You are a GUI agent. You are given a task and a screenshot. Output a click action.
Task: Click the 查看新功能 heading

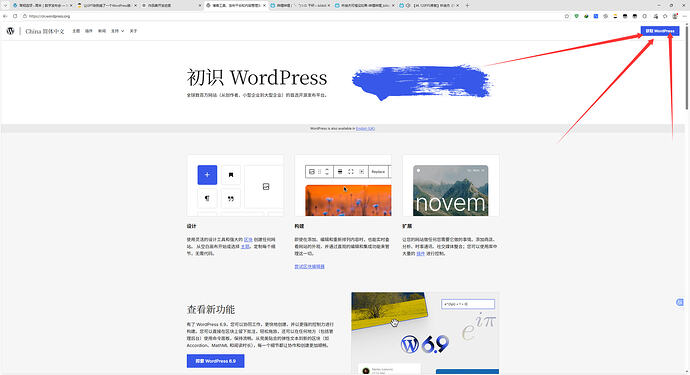coord(211,309)
